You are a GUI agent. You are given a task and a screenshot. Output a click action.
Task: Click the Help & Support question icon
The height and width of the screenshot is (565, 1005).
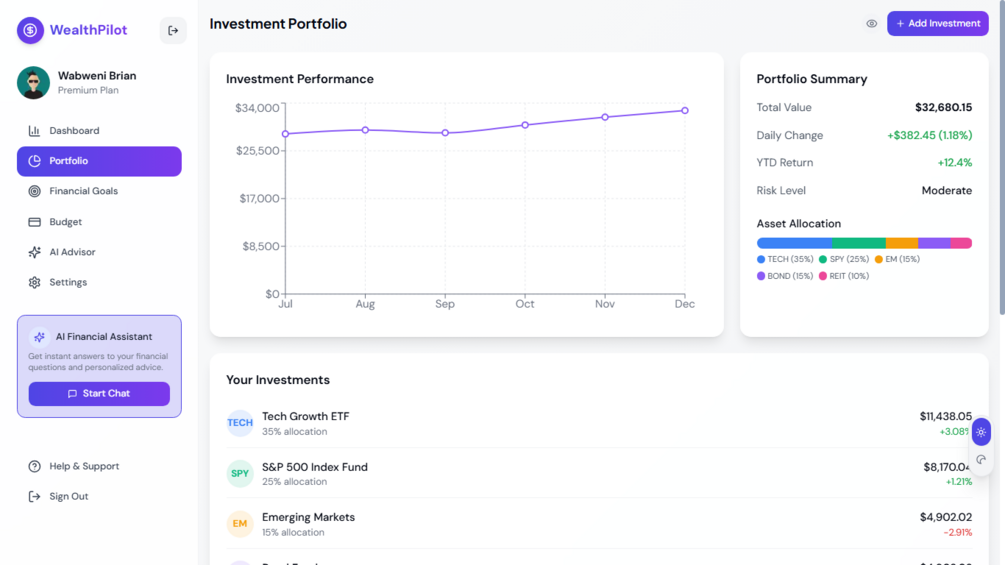(x=34, y=466)
